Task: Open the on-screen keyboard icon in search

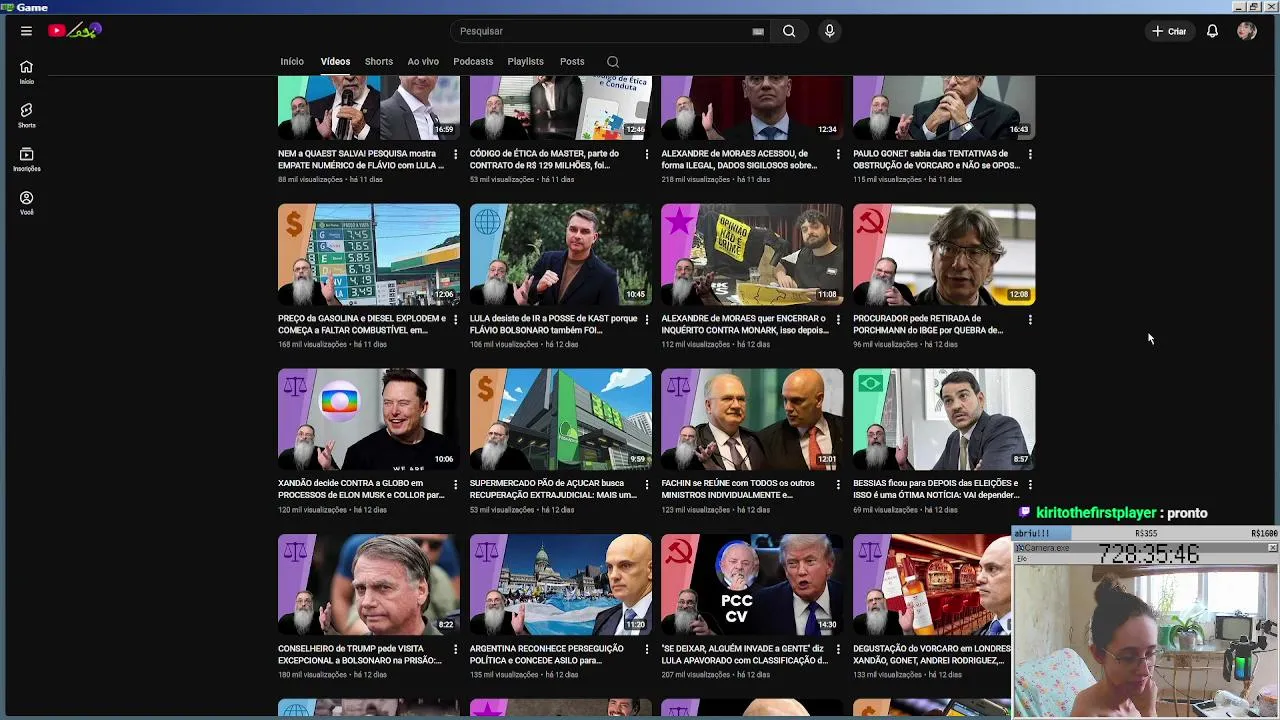Action: point(758,31)
